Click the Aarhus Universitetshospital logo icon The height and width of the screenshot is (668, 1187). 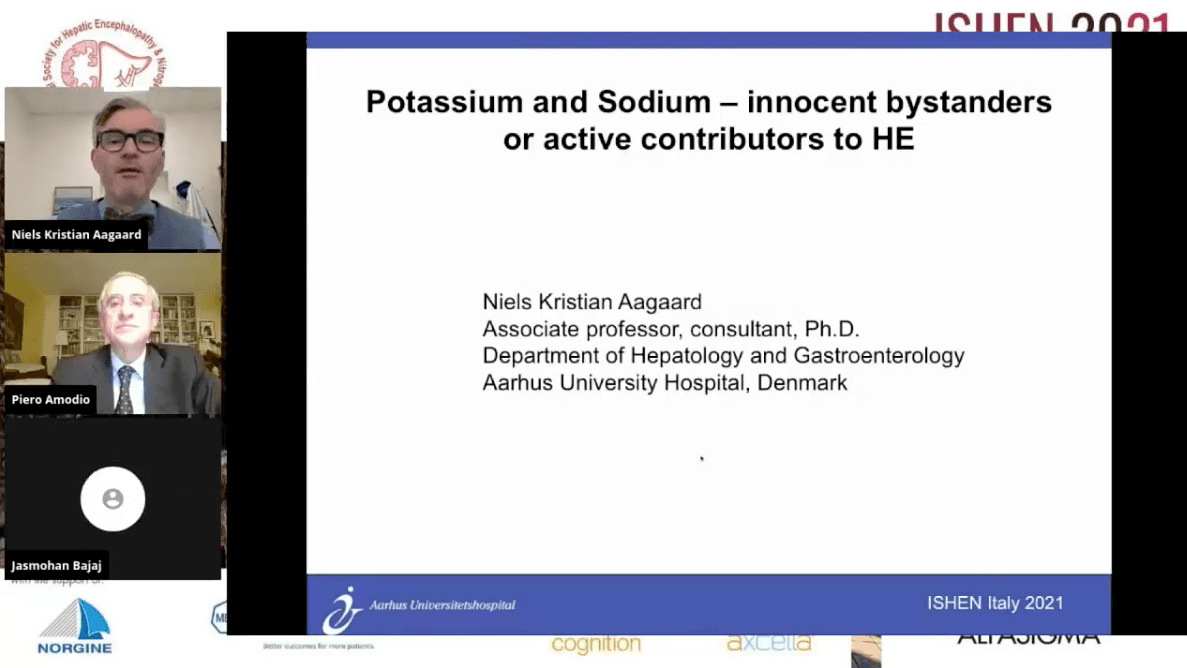(x=341, y=610)
